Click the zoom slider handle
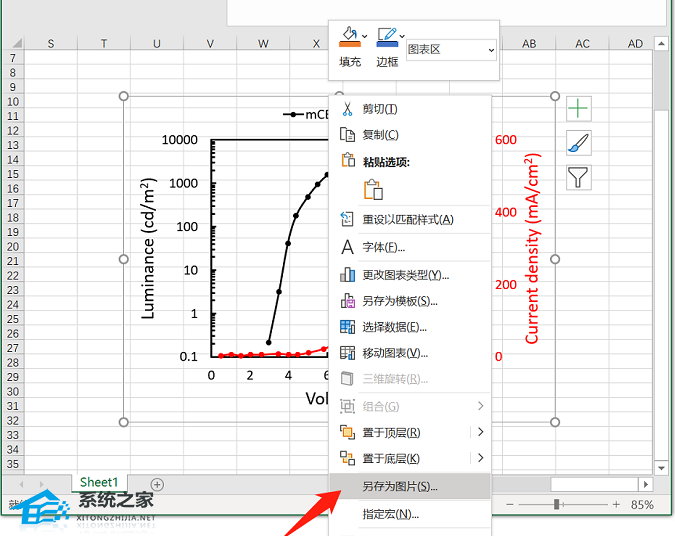Screen dimensions: 675x536 [556, 504]
